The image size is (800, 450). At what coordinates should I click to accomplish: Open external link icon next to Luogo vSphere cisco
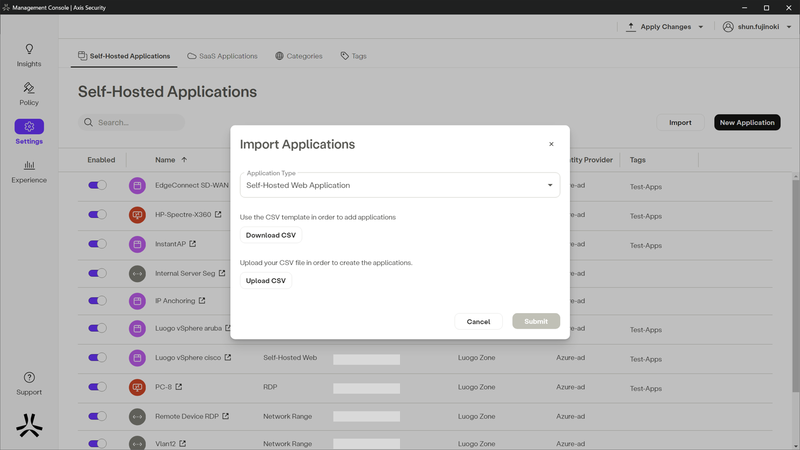pos(228,357)
